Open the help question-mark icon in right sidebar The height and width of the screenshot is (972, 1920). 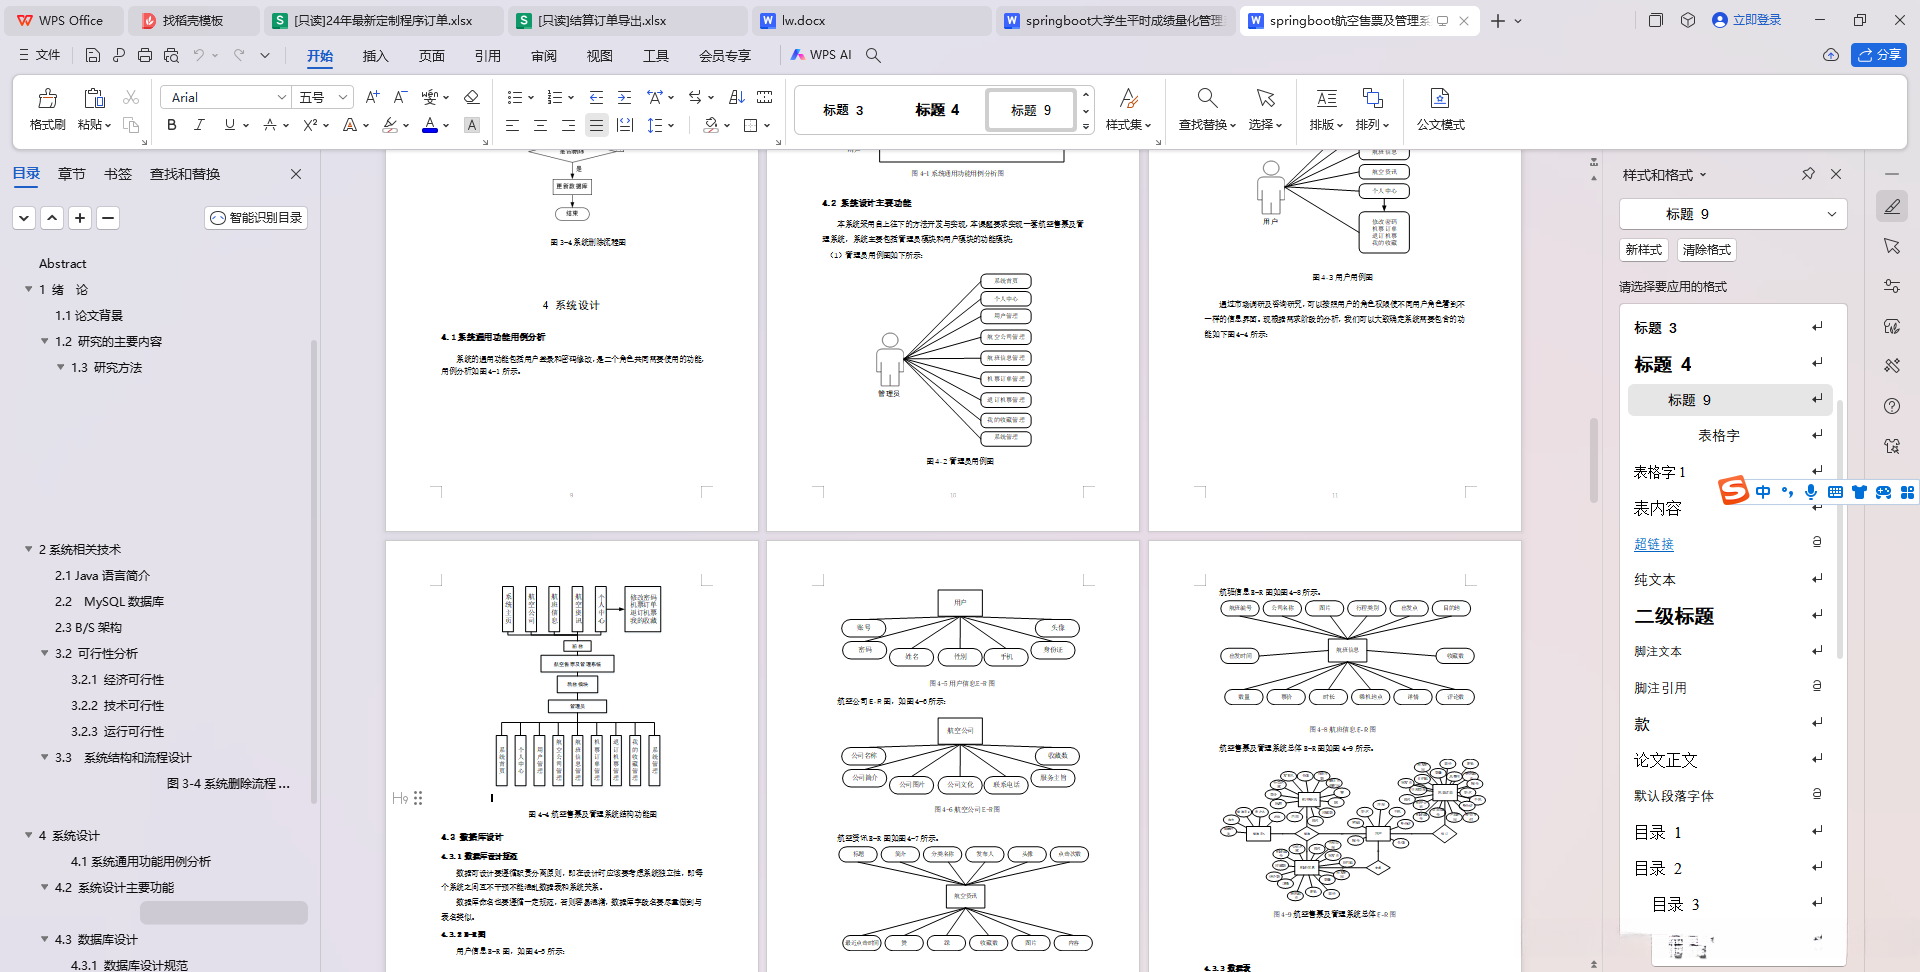[1892, 406]
